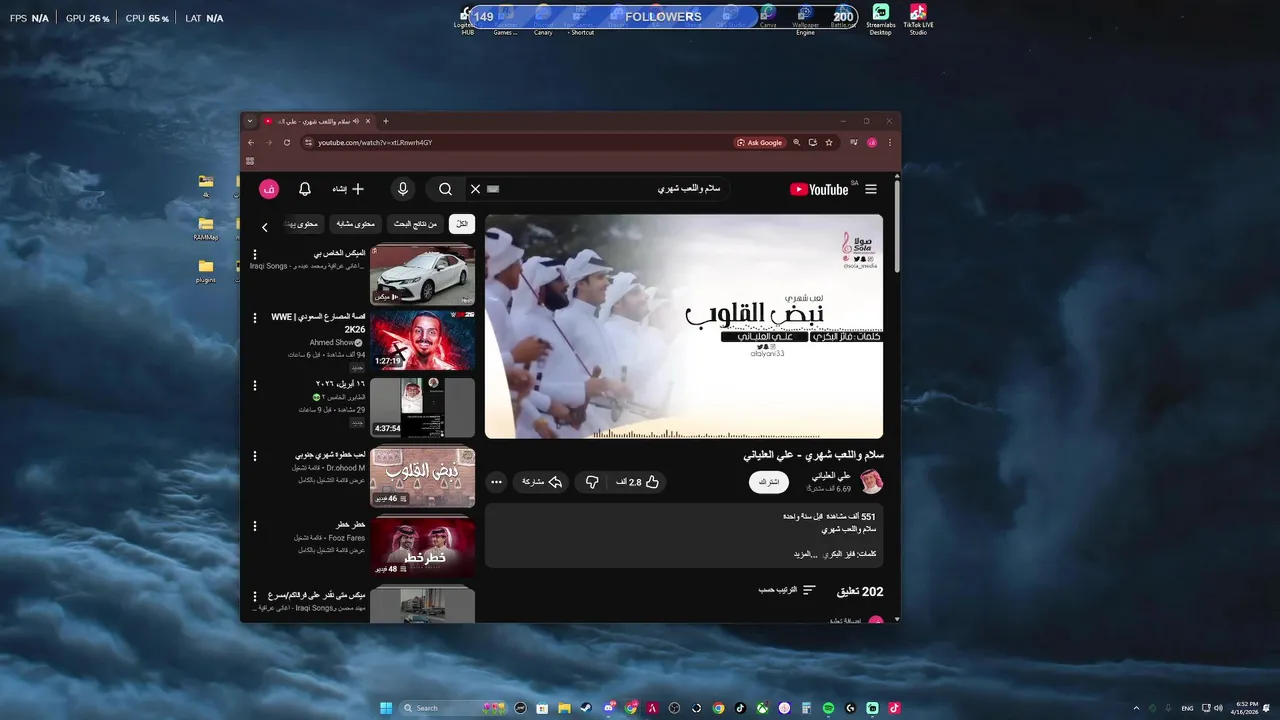Click the white Subscribe button
The height and width of the screenshot is (720, 1280).
[x=769, y=482]
